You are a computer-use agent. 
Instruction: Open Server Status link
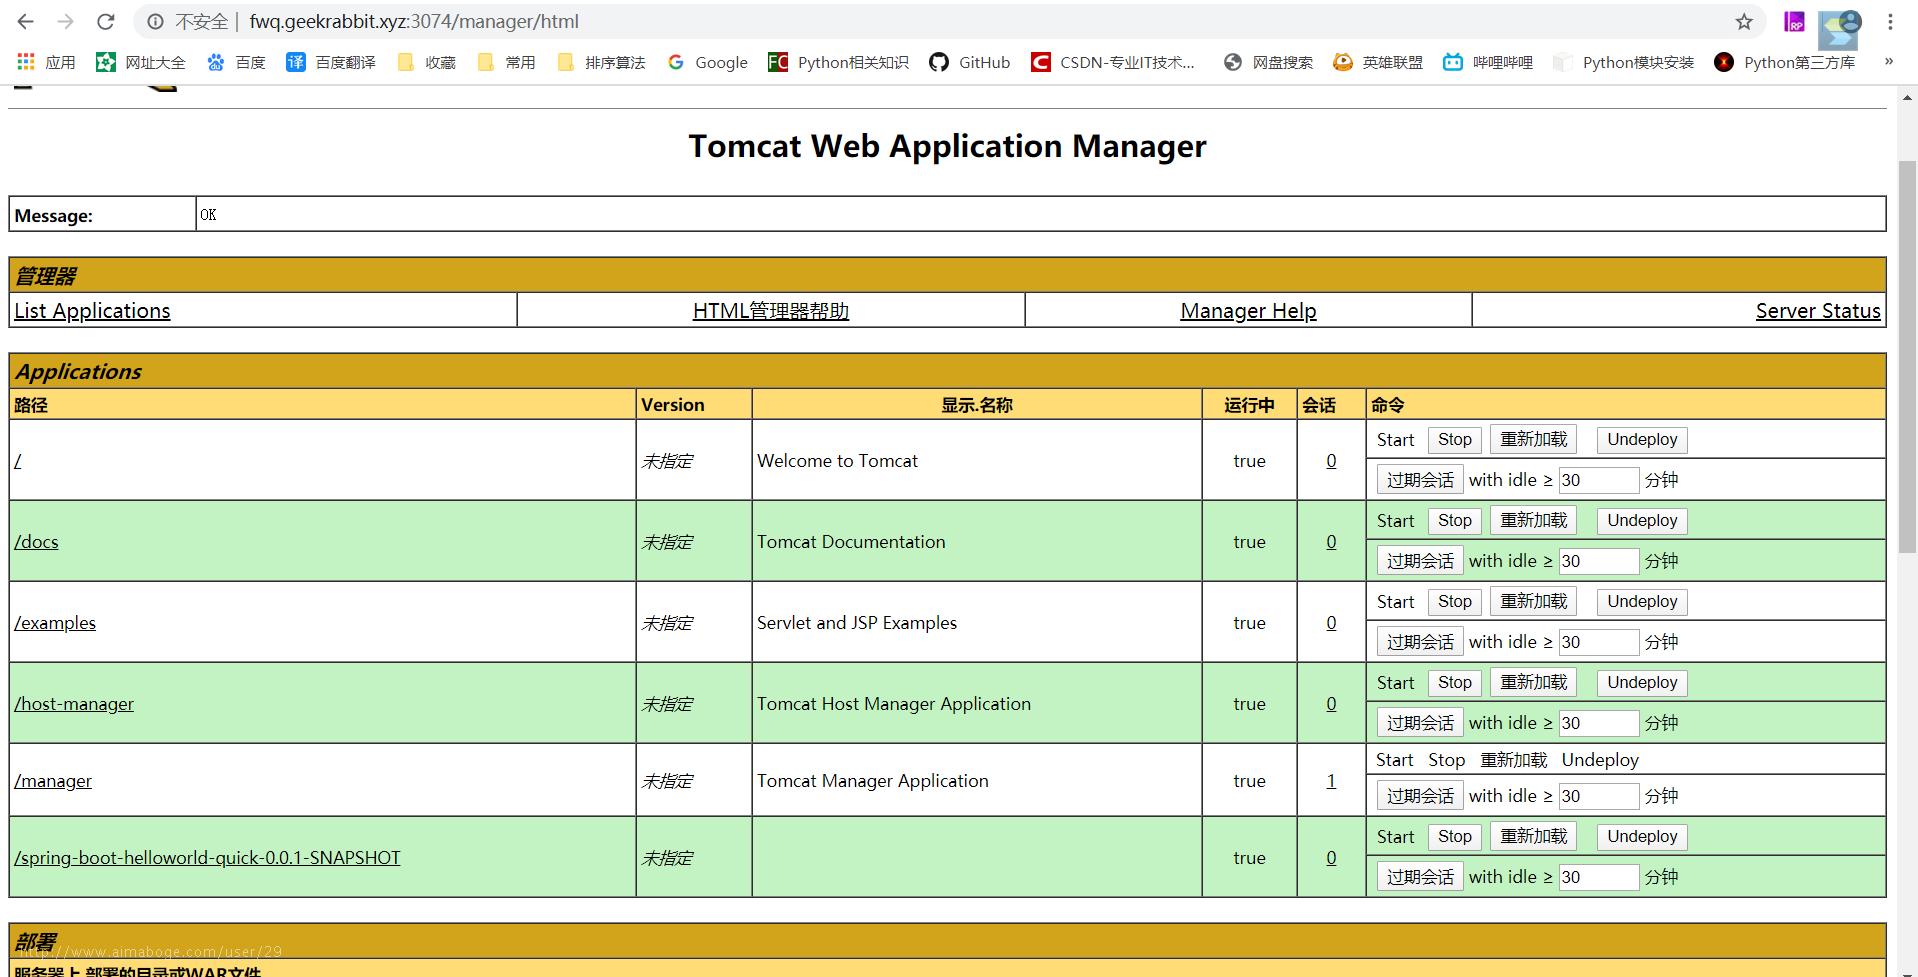[x=1818, y=311]
